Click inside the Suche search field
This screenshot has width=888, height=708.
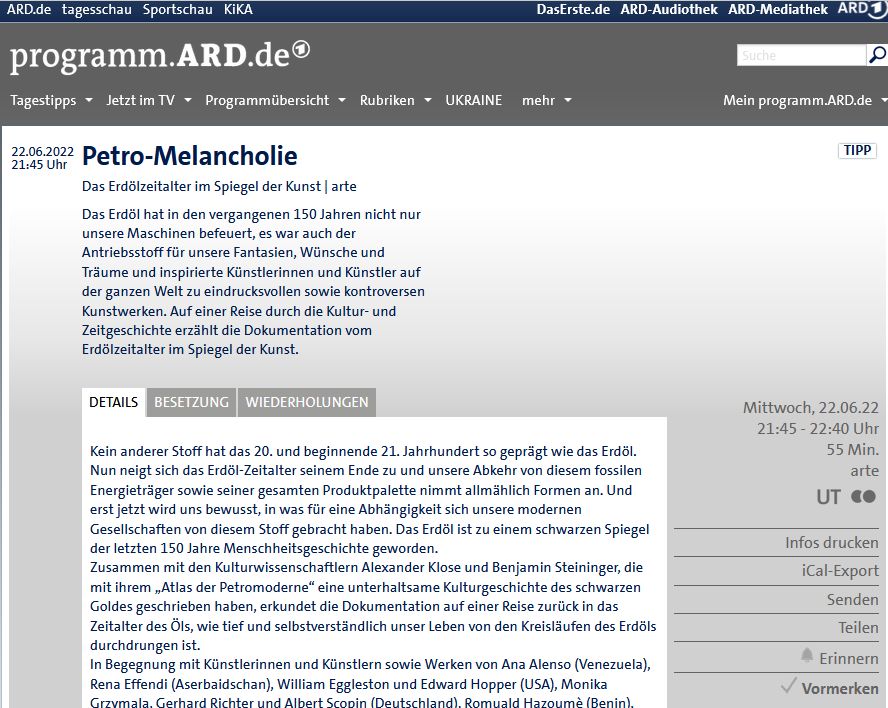click(801, 55)
